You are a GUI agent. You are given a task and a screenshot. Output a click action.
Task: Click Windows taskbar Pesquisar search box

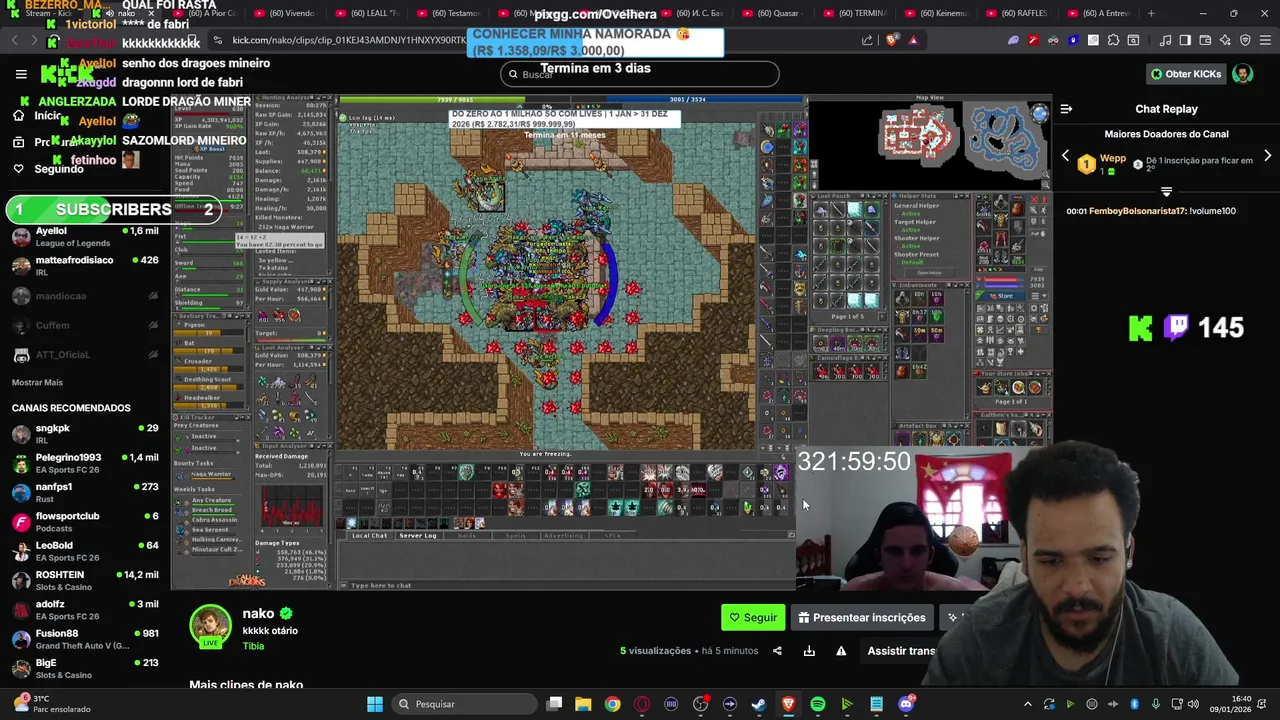(x=462, y=704)
